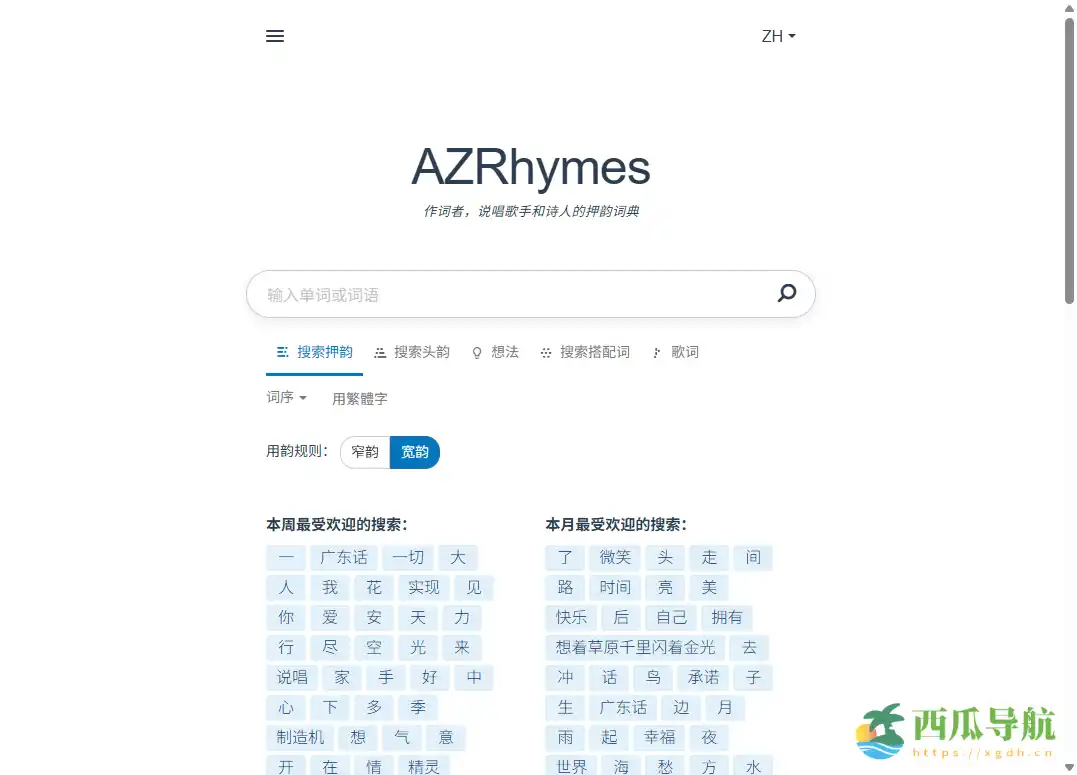
Task: Click the 歌词 lyrics tab icon
Action: click(x=657, y=352)
